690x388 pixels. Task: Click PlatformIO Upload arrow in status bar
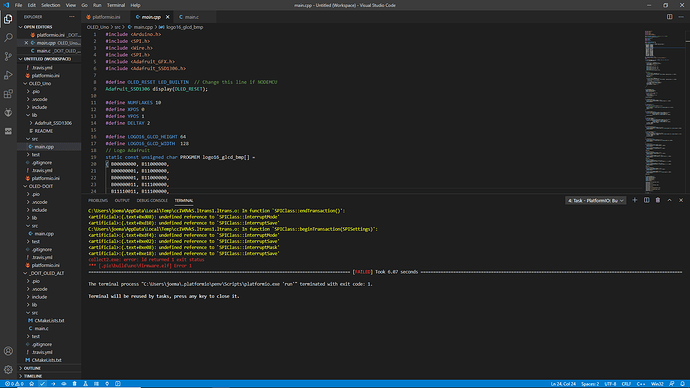pyautogui.click(x=53, y=384)
